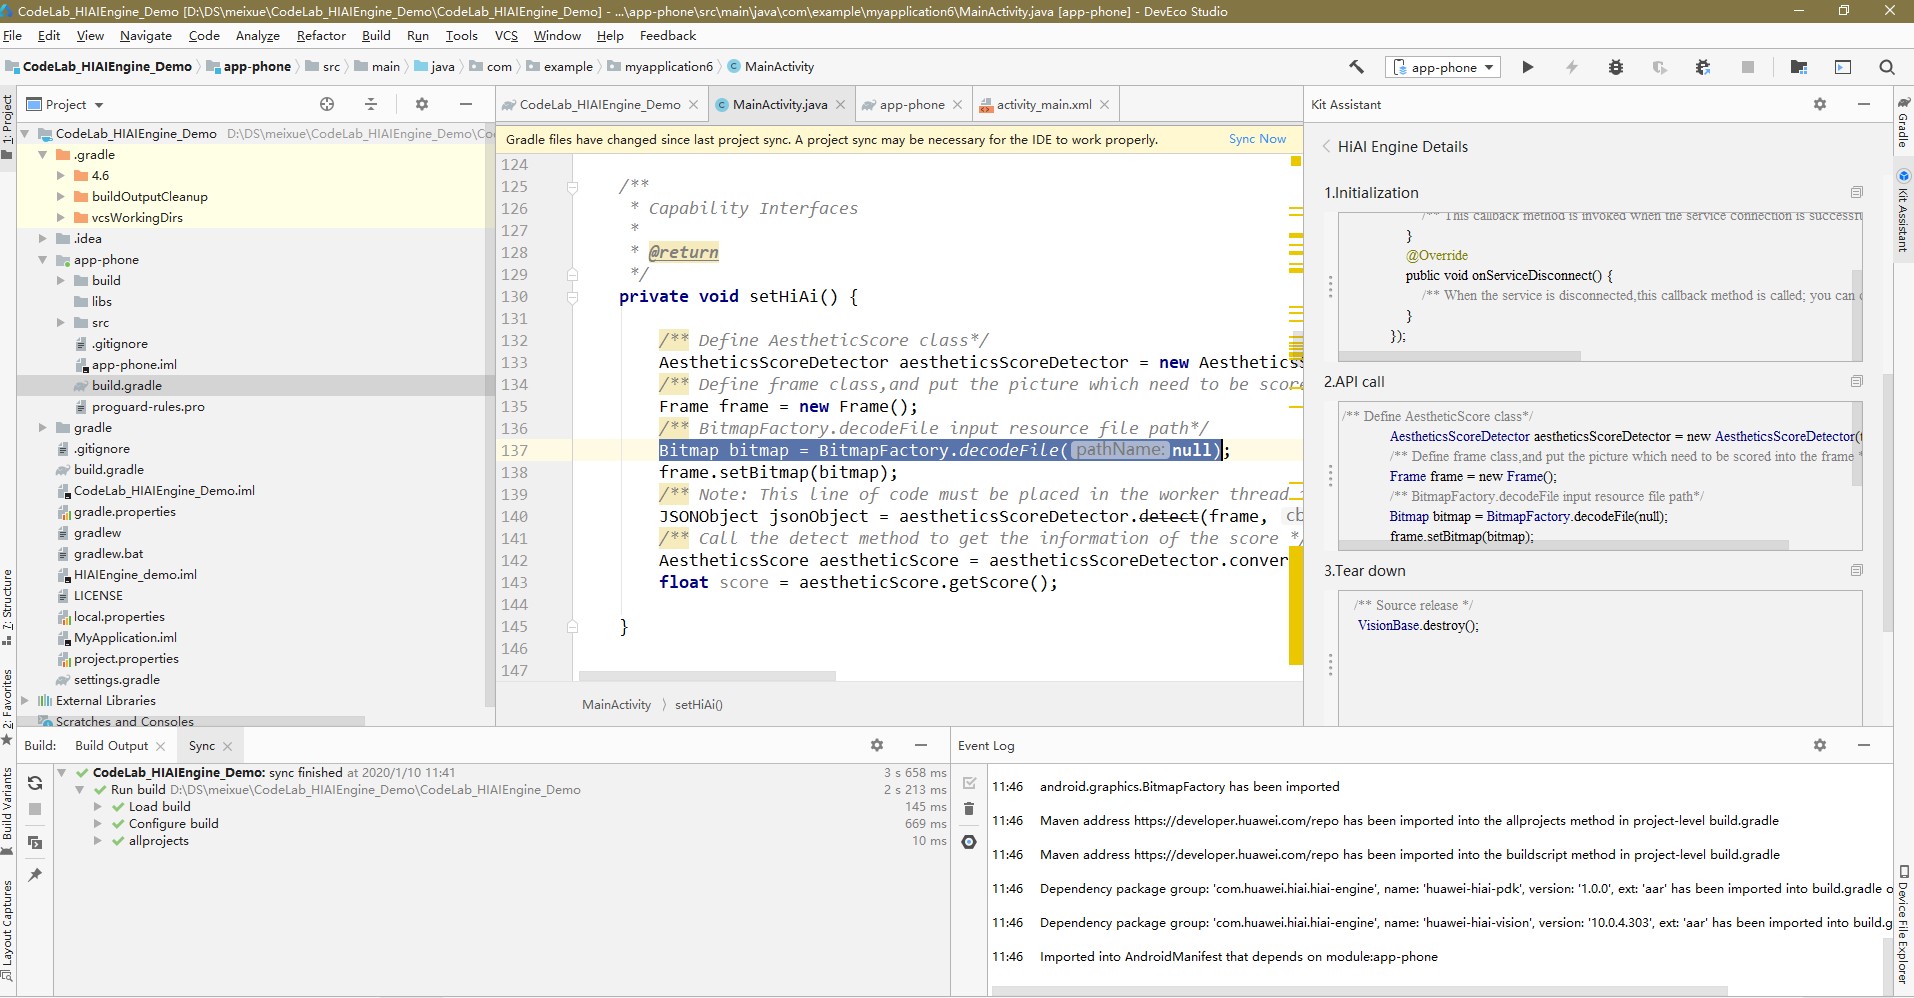The width and height of the screenshot is (1914, 998).
Task: Click the Event Log eye icon
Action: tap(969, 842)
